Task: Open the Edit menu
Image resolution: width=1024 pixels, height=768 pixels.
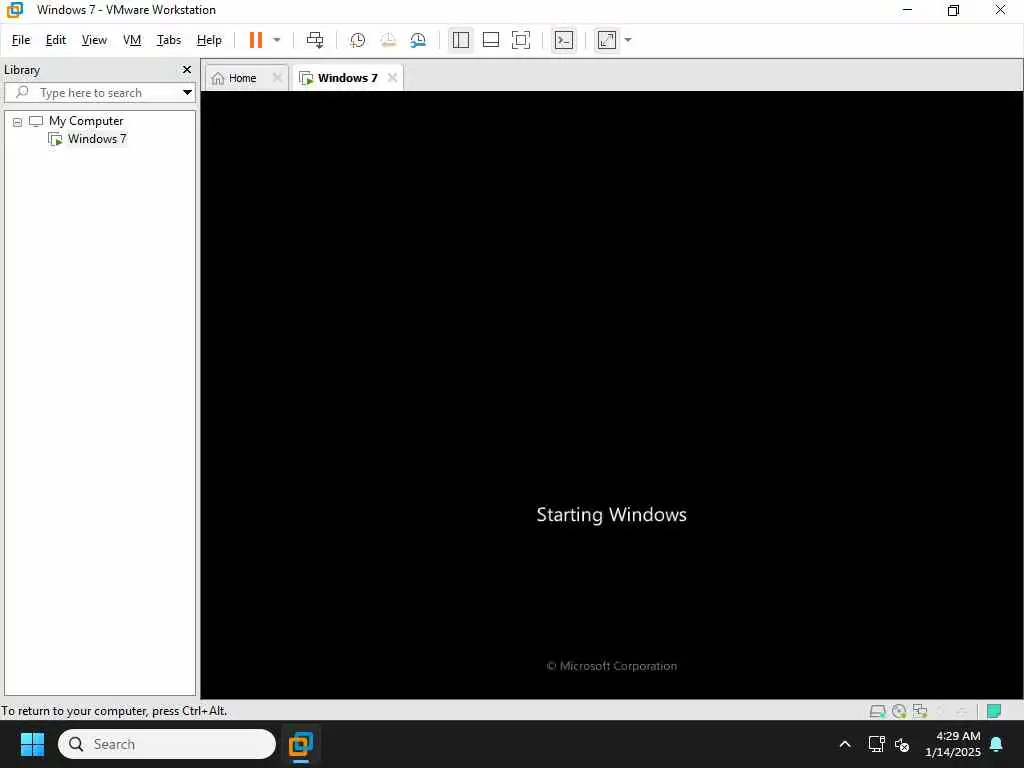Action: tap(56, 40)
